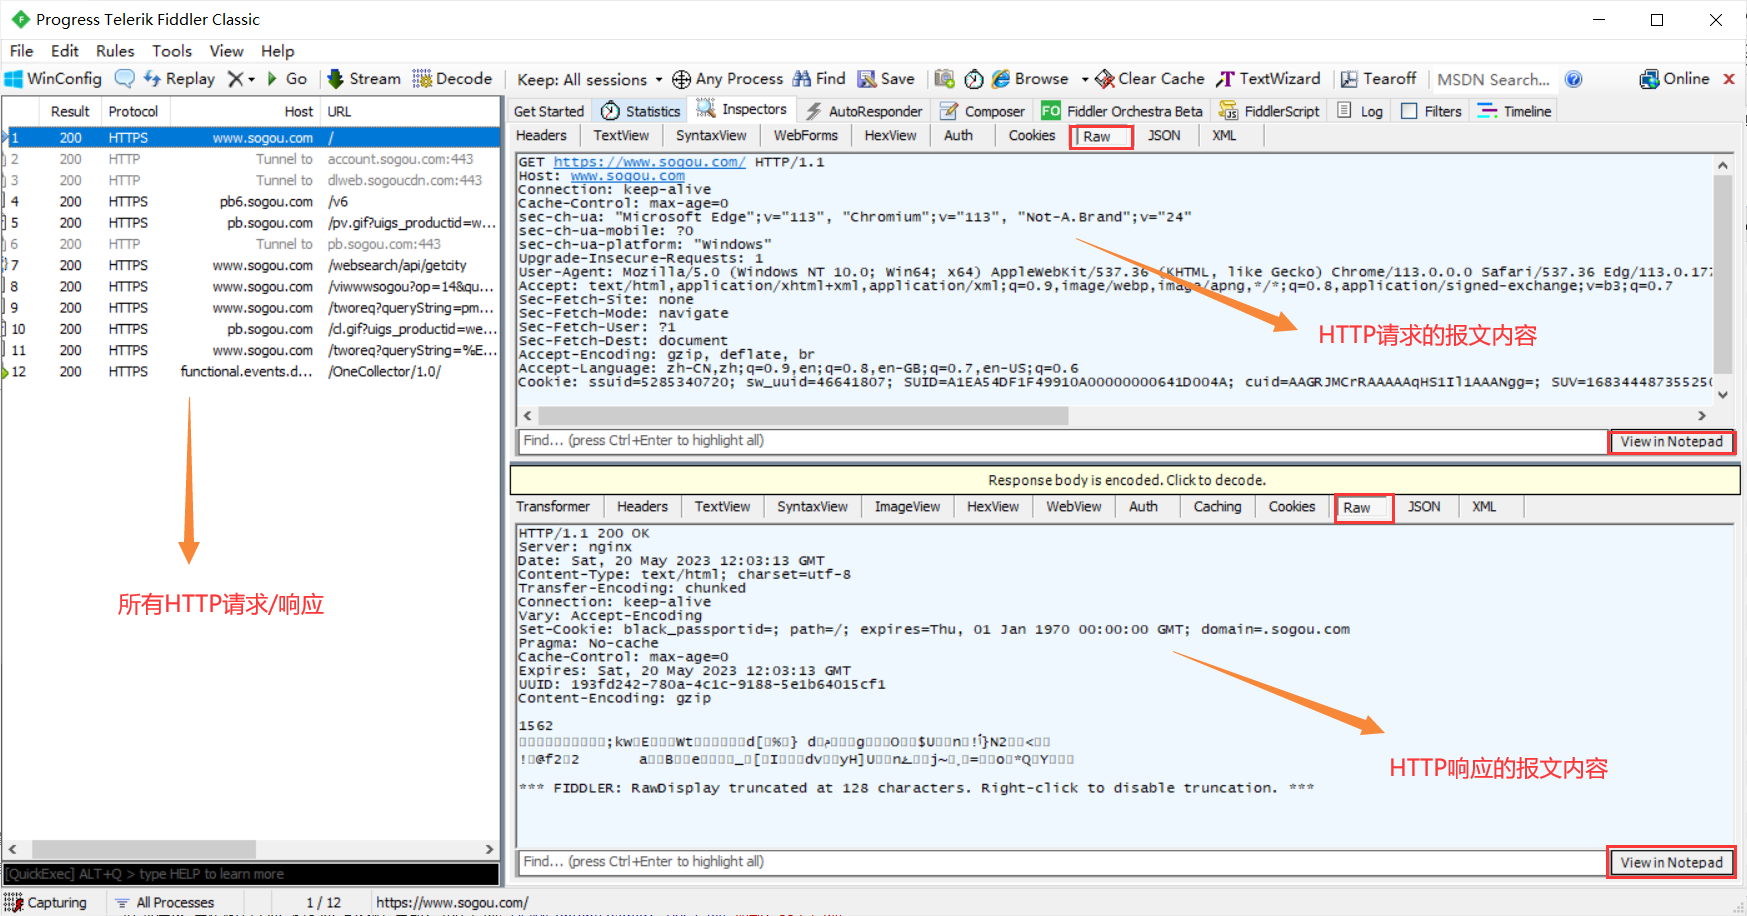Screen dimensions: 1747x916
Task: Select the request SyntaxView tab
Action: click(x=711, y=136)
